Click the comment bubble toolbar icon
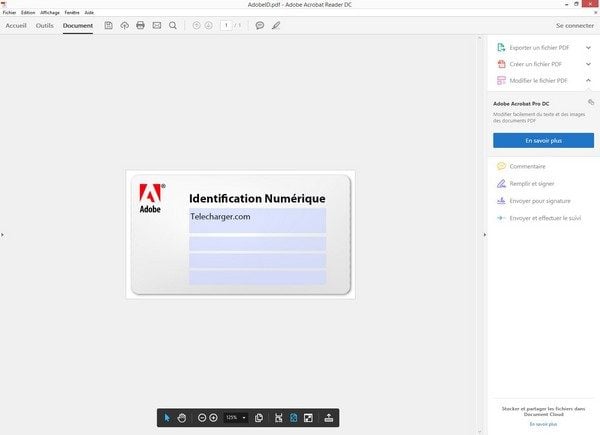600x435 pixels. click(x=260, y=25)
